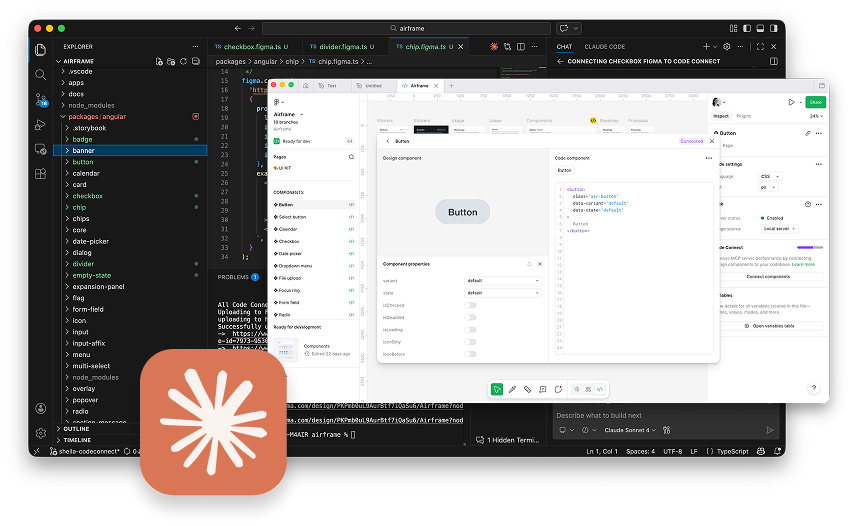Image resolution: width=851 pixels, height=526 pixels.
Task: Open Source Control view with badge
Action: point(41,99)
